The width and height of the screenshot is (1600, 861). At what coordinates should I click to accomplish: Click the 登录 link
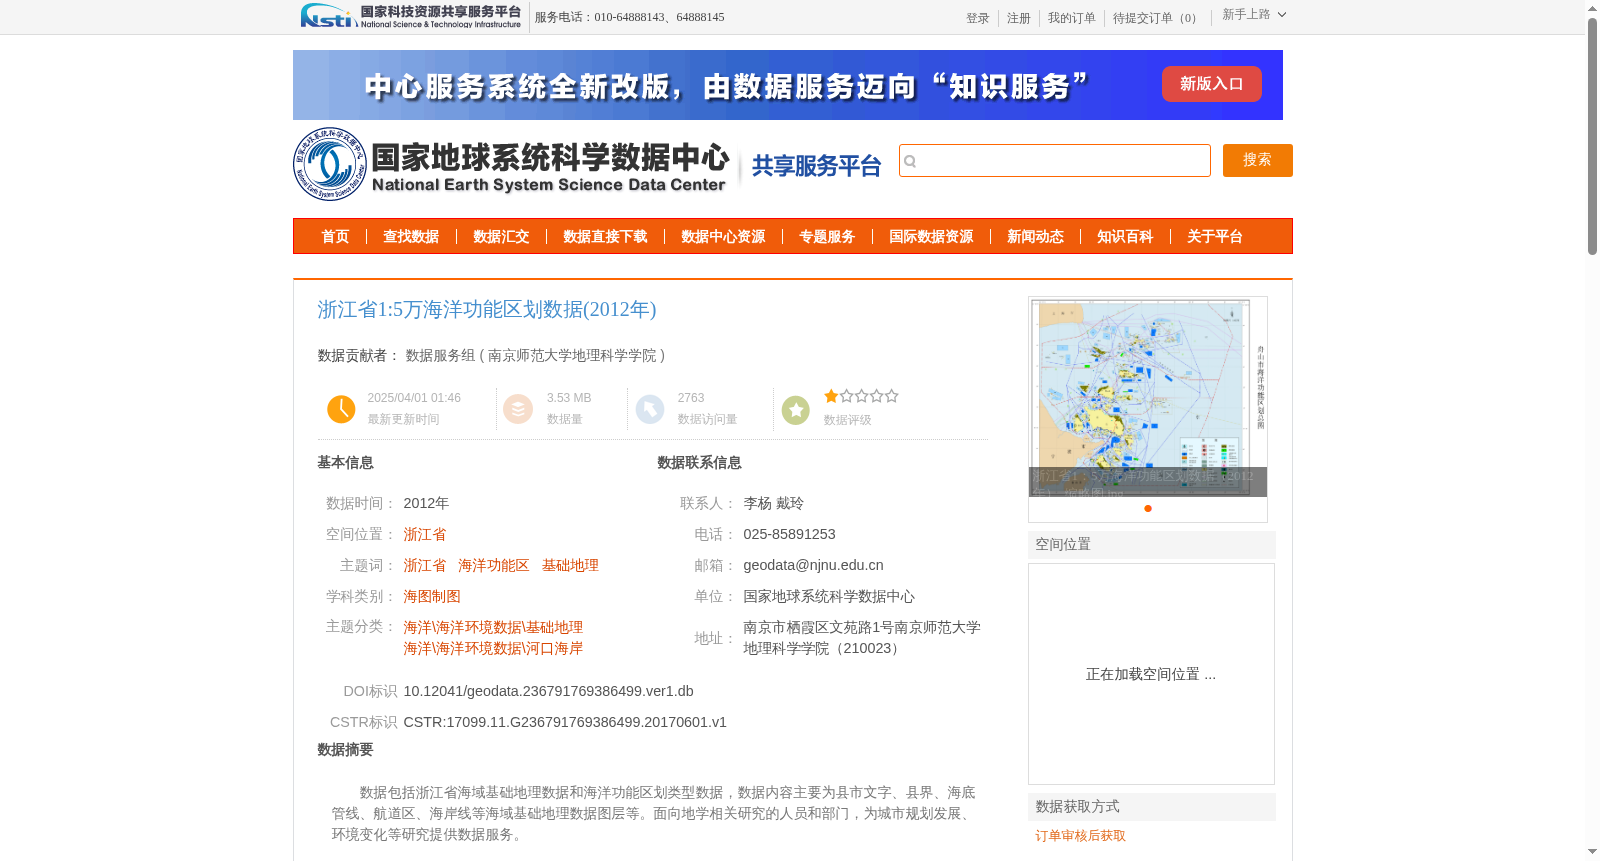coord(978,18)
